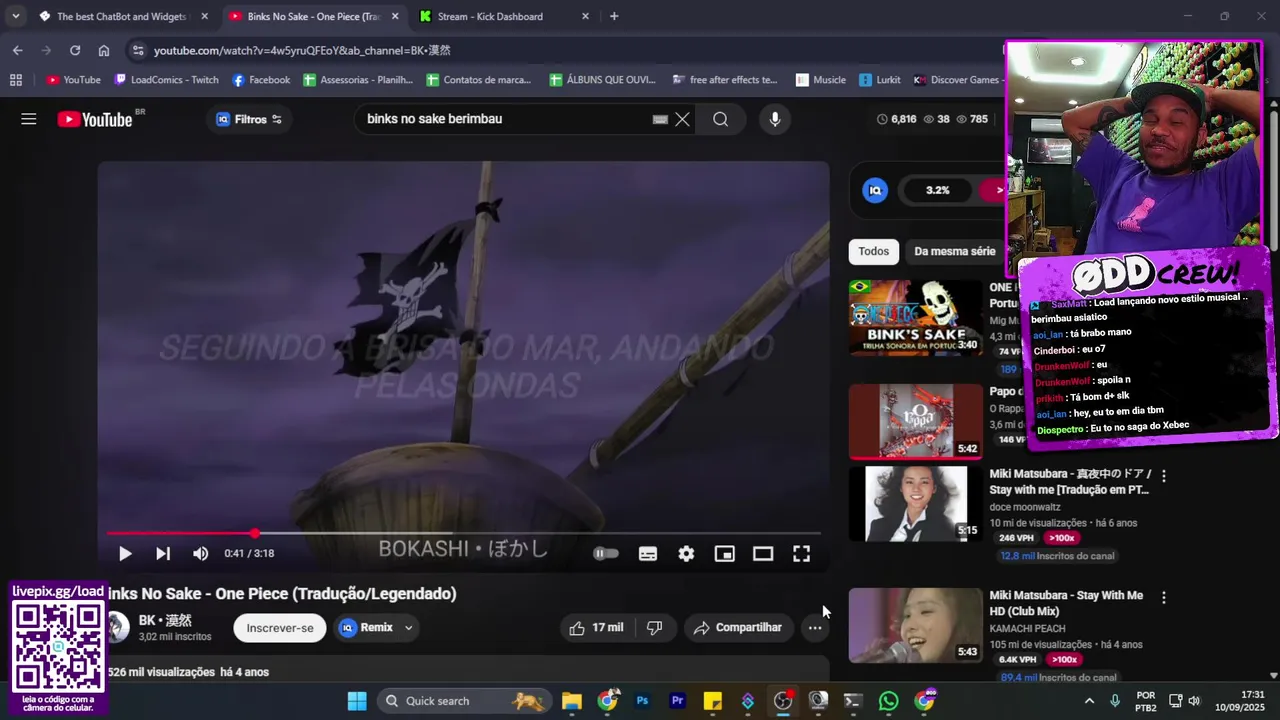1280x720 pixels.
Task: Dislike the video
Action: [654, 627]
